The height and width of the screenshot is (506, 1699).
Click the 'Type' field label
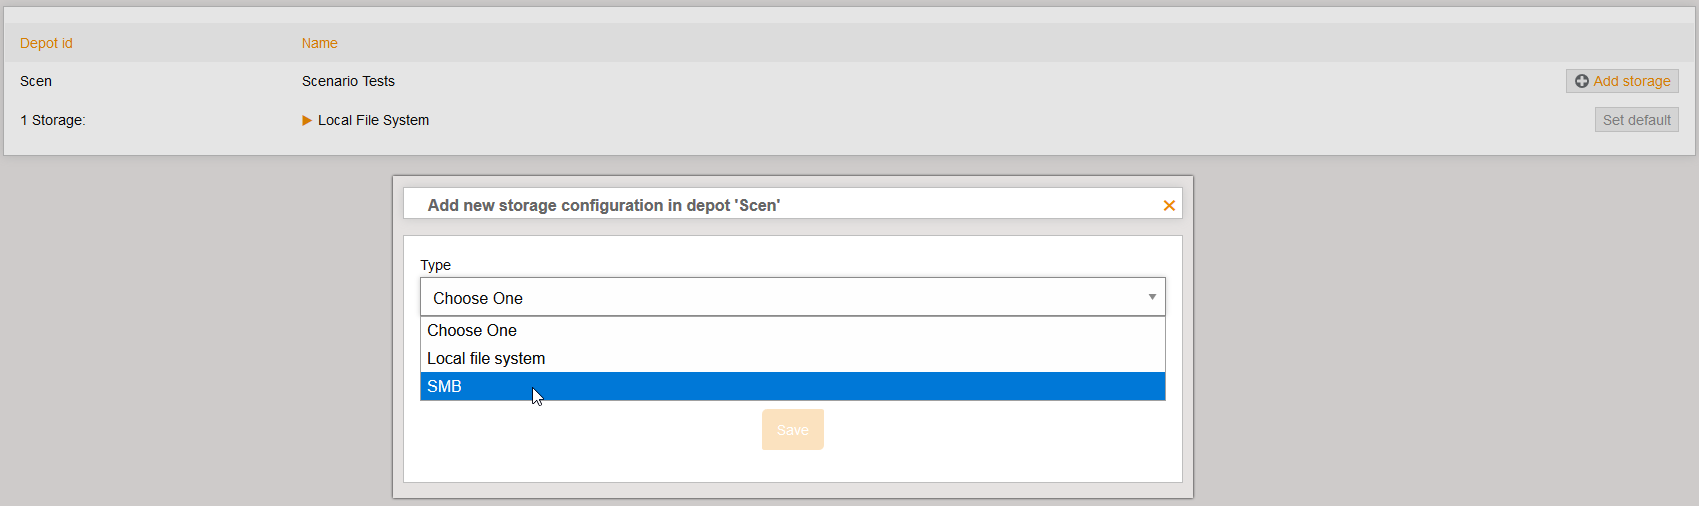435,265
